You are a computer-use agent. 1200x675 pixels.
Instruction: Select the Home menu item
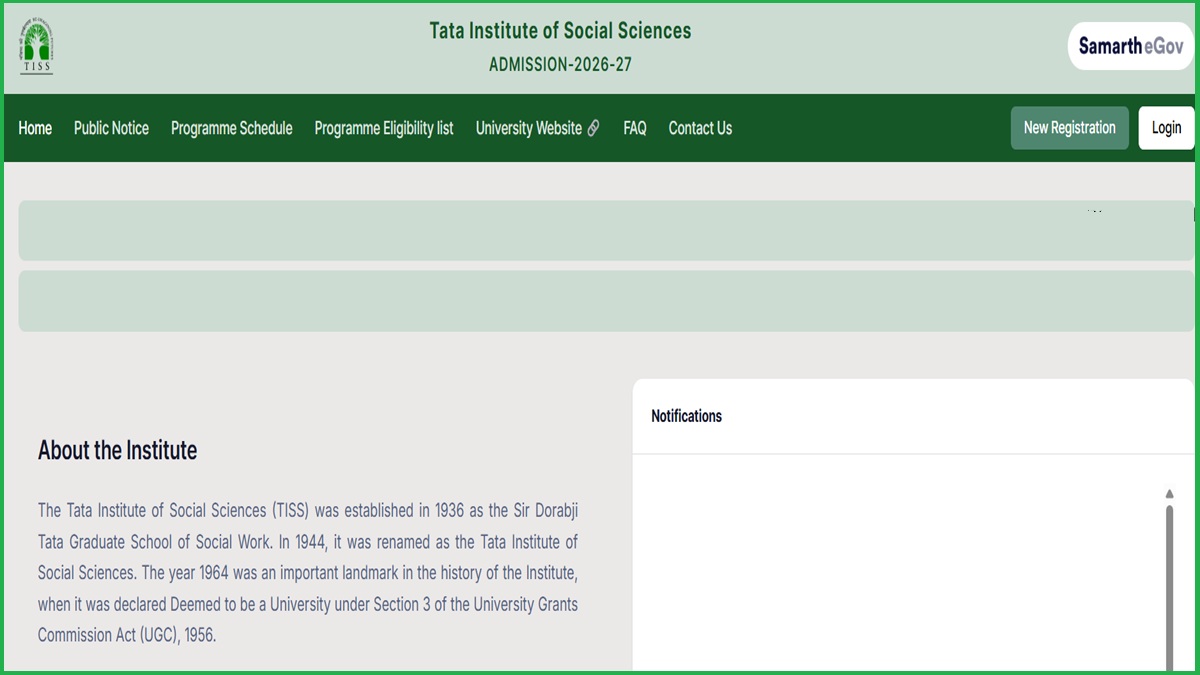coord(35,128)
